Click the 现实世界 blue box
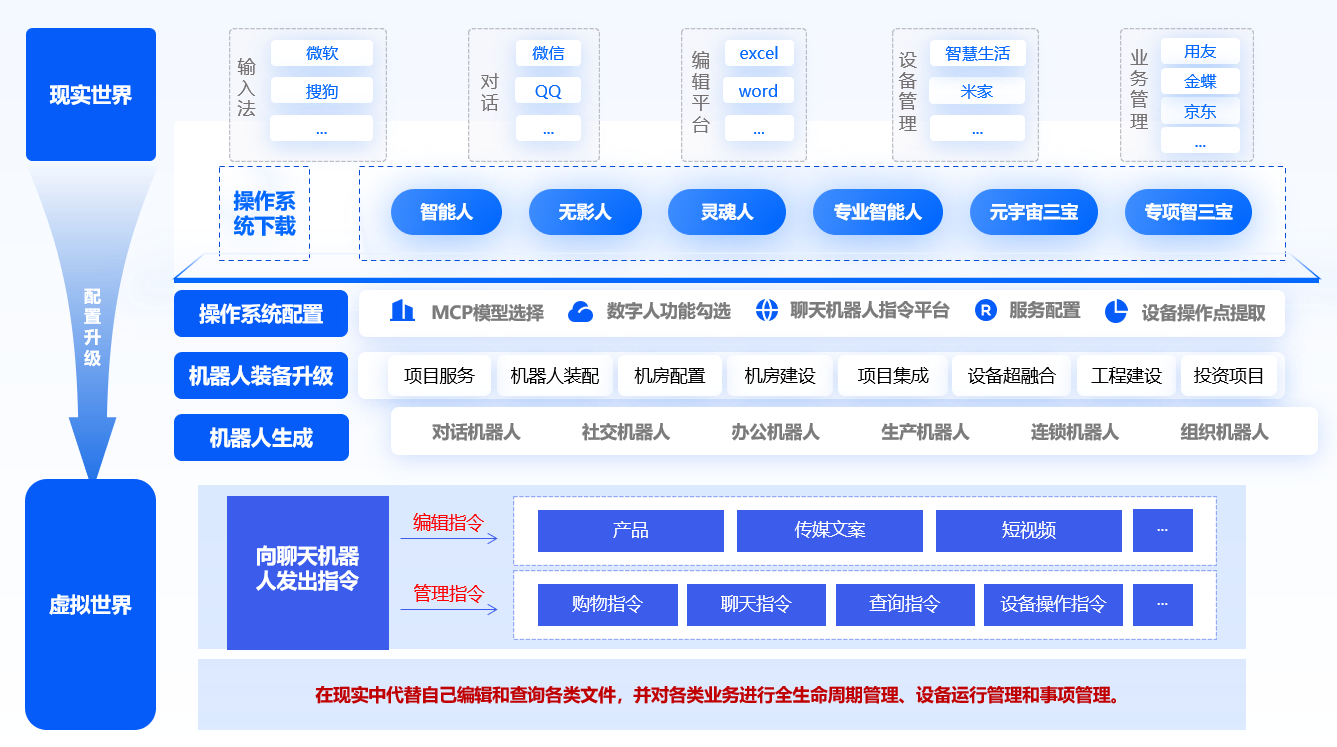Viewport: 1337px width, 747px height. click(91, 95)
